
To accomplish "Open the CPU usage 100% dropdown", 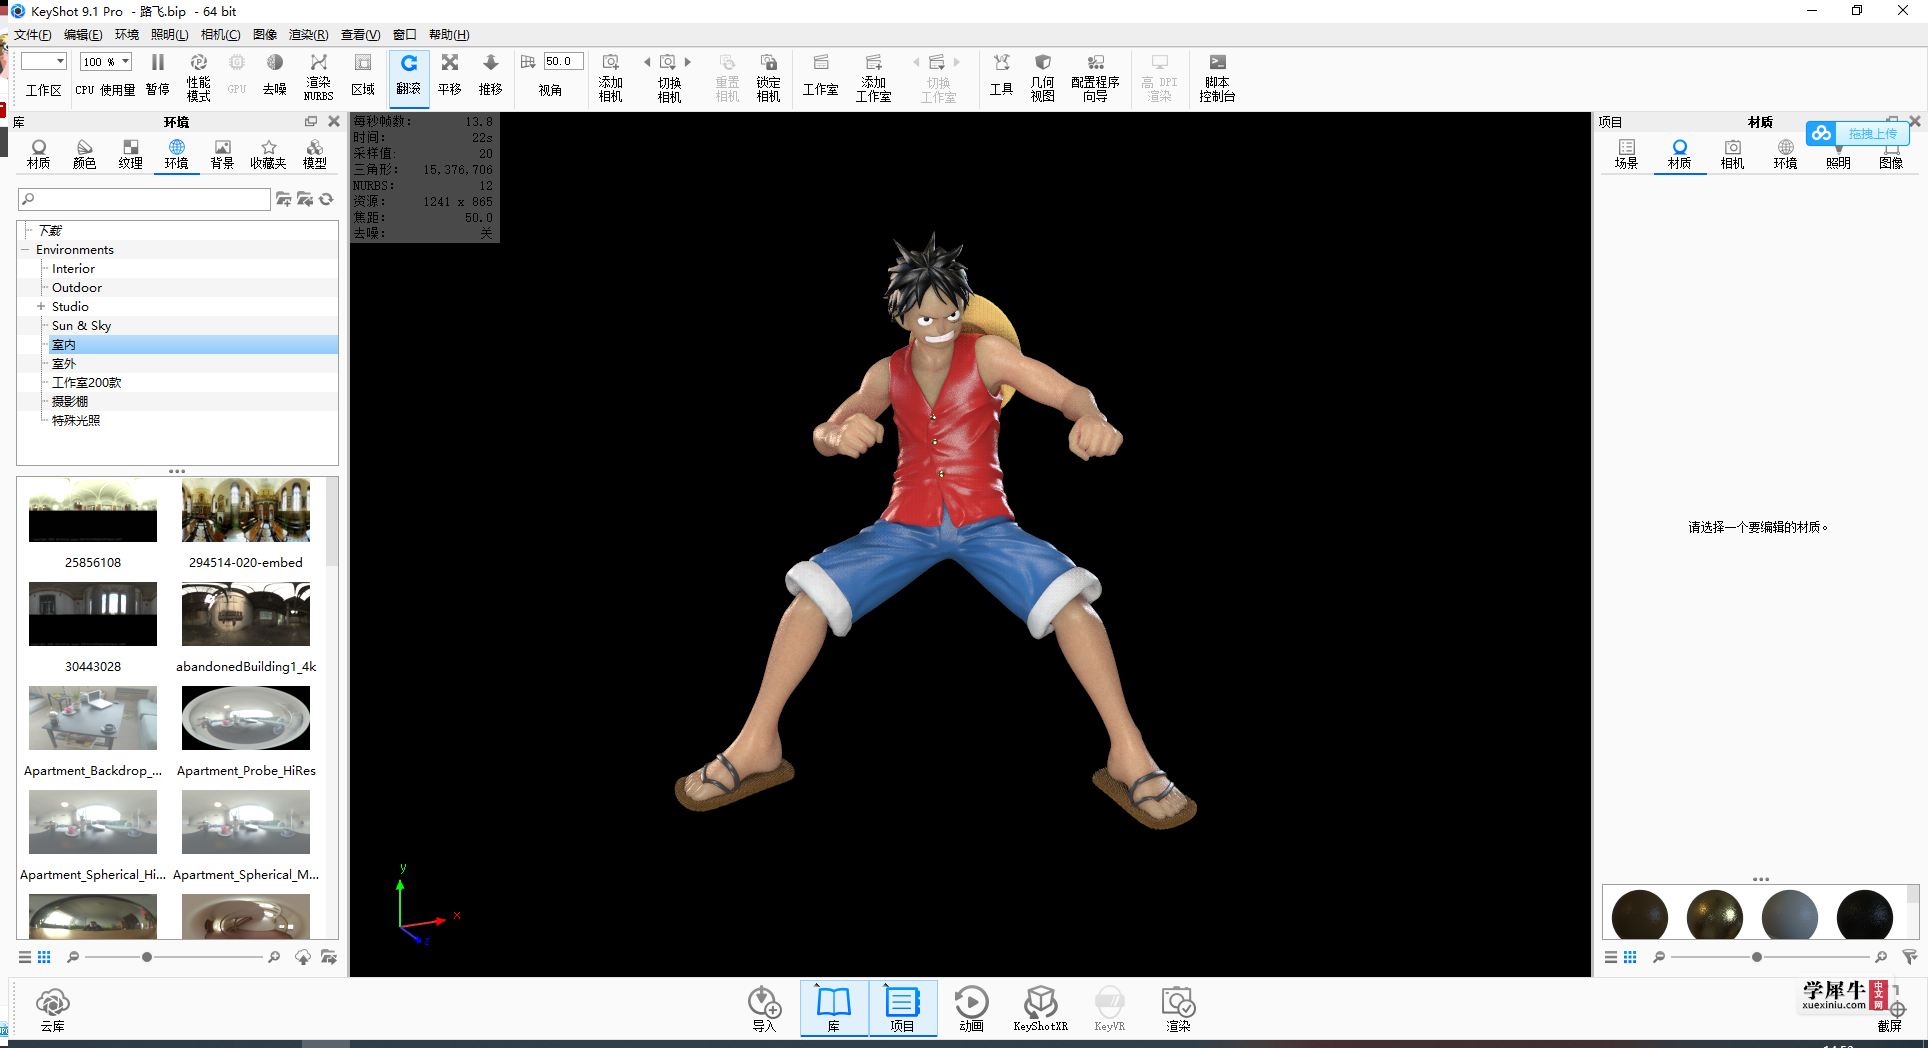I will [106, 61].
